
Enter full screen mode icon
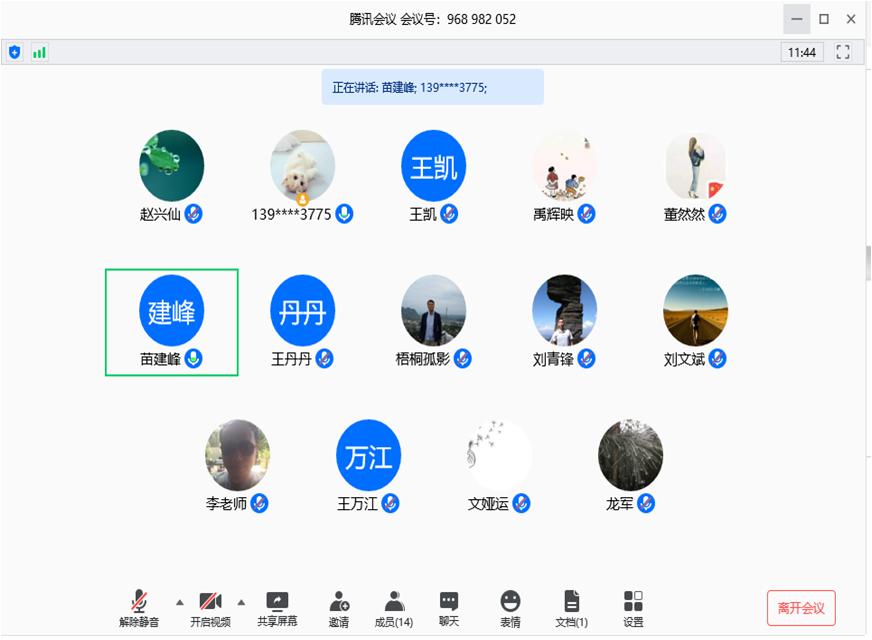tap(843, 52)
